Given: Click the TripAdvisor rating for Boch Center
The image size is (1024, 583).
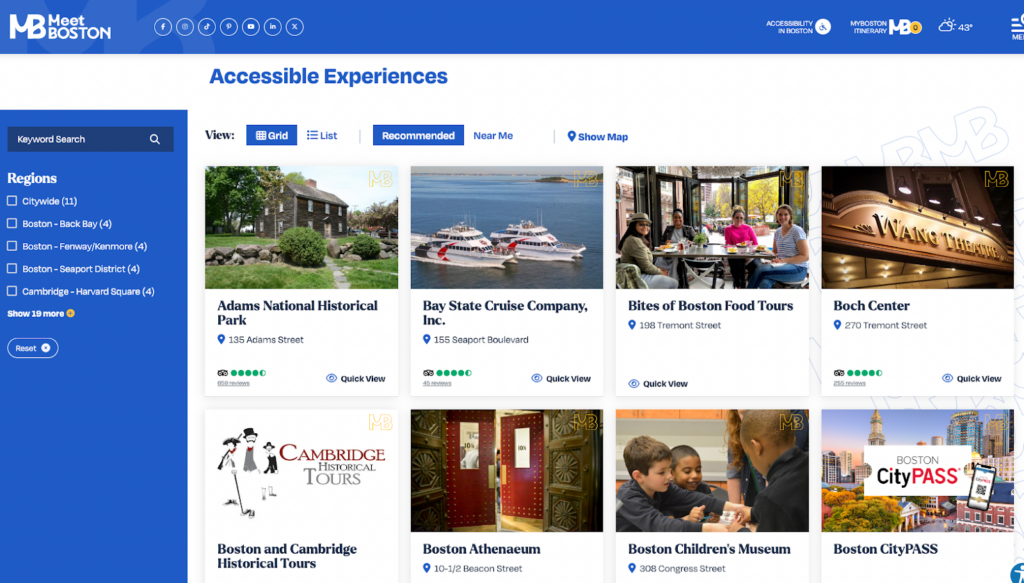Looking at the screenshot, I should point(858,373).
